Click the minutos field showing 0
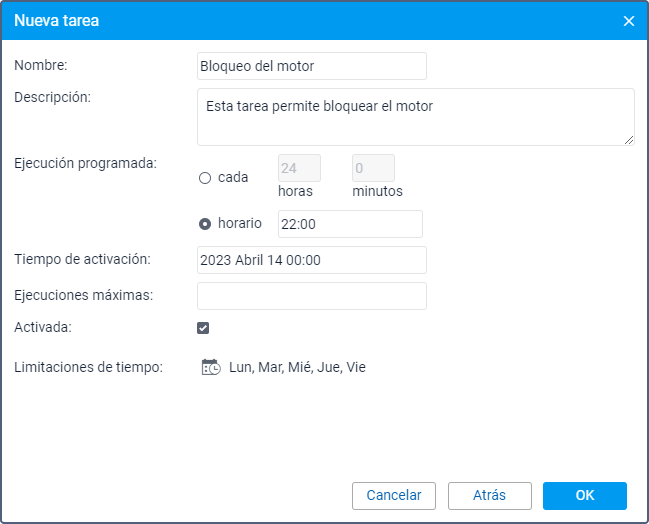The width and height of the screenshot is (649, 524). pyautogui.click(x=373, y=168)
